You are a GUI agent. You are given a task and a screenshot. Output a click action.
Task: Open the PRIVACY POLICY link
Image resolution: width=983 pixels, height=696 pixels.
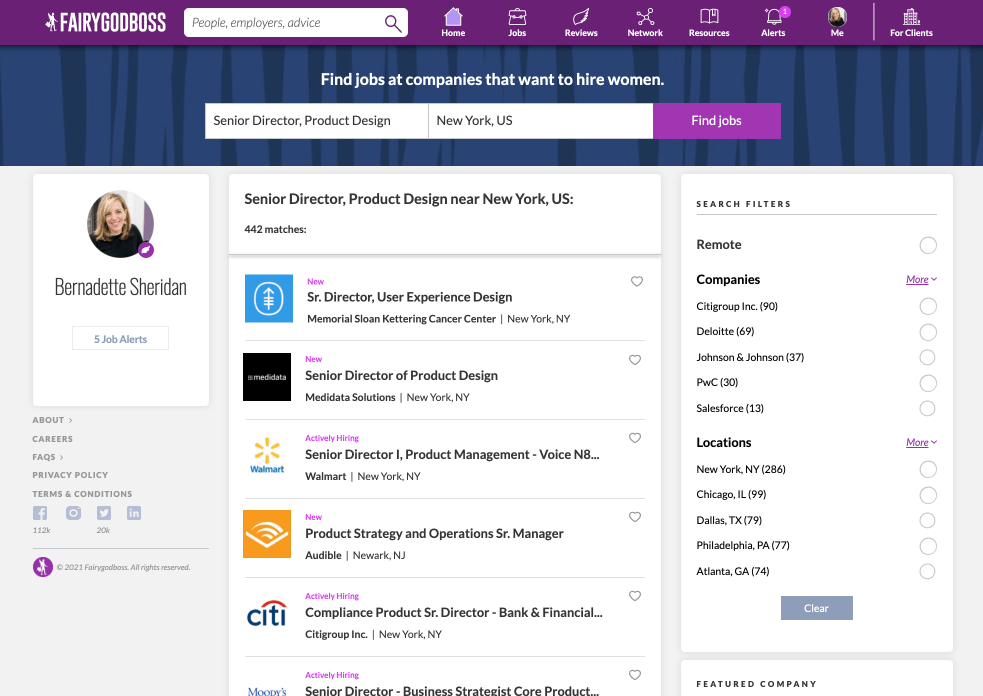click(70, 475)
